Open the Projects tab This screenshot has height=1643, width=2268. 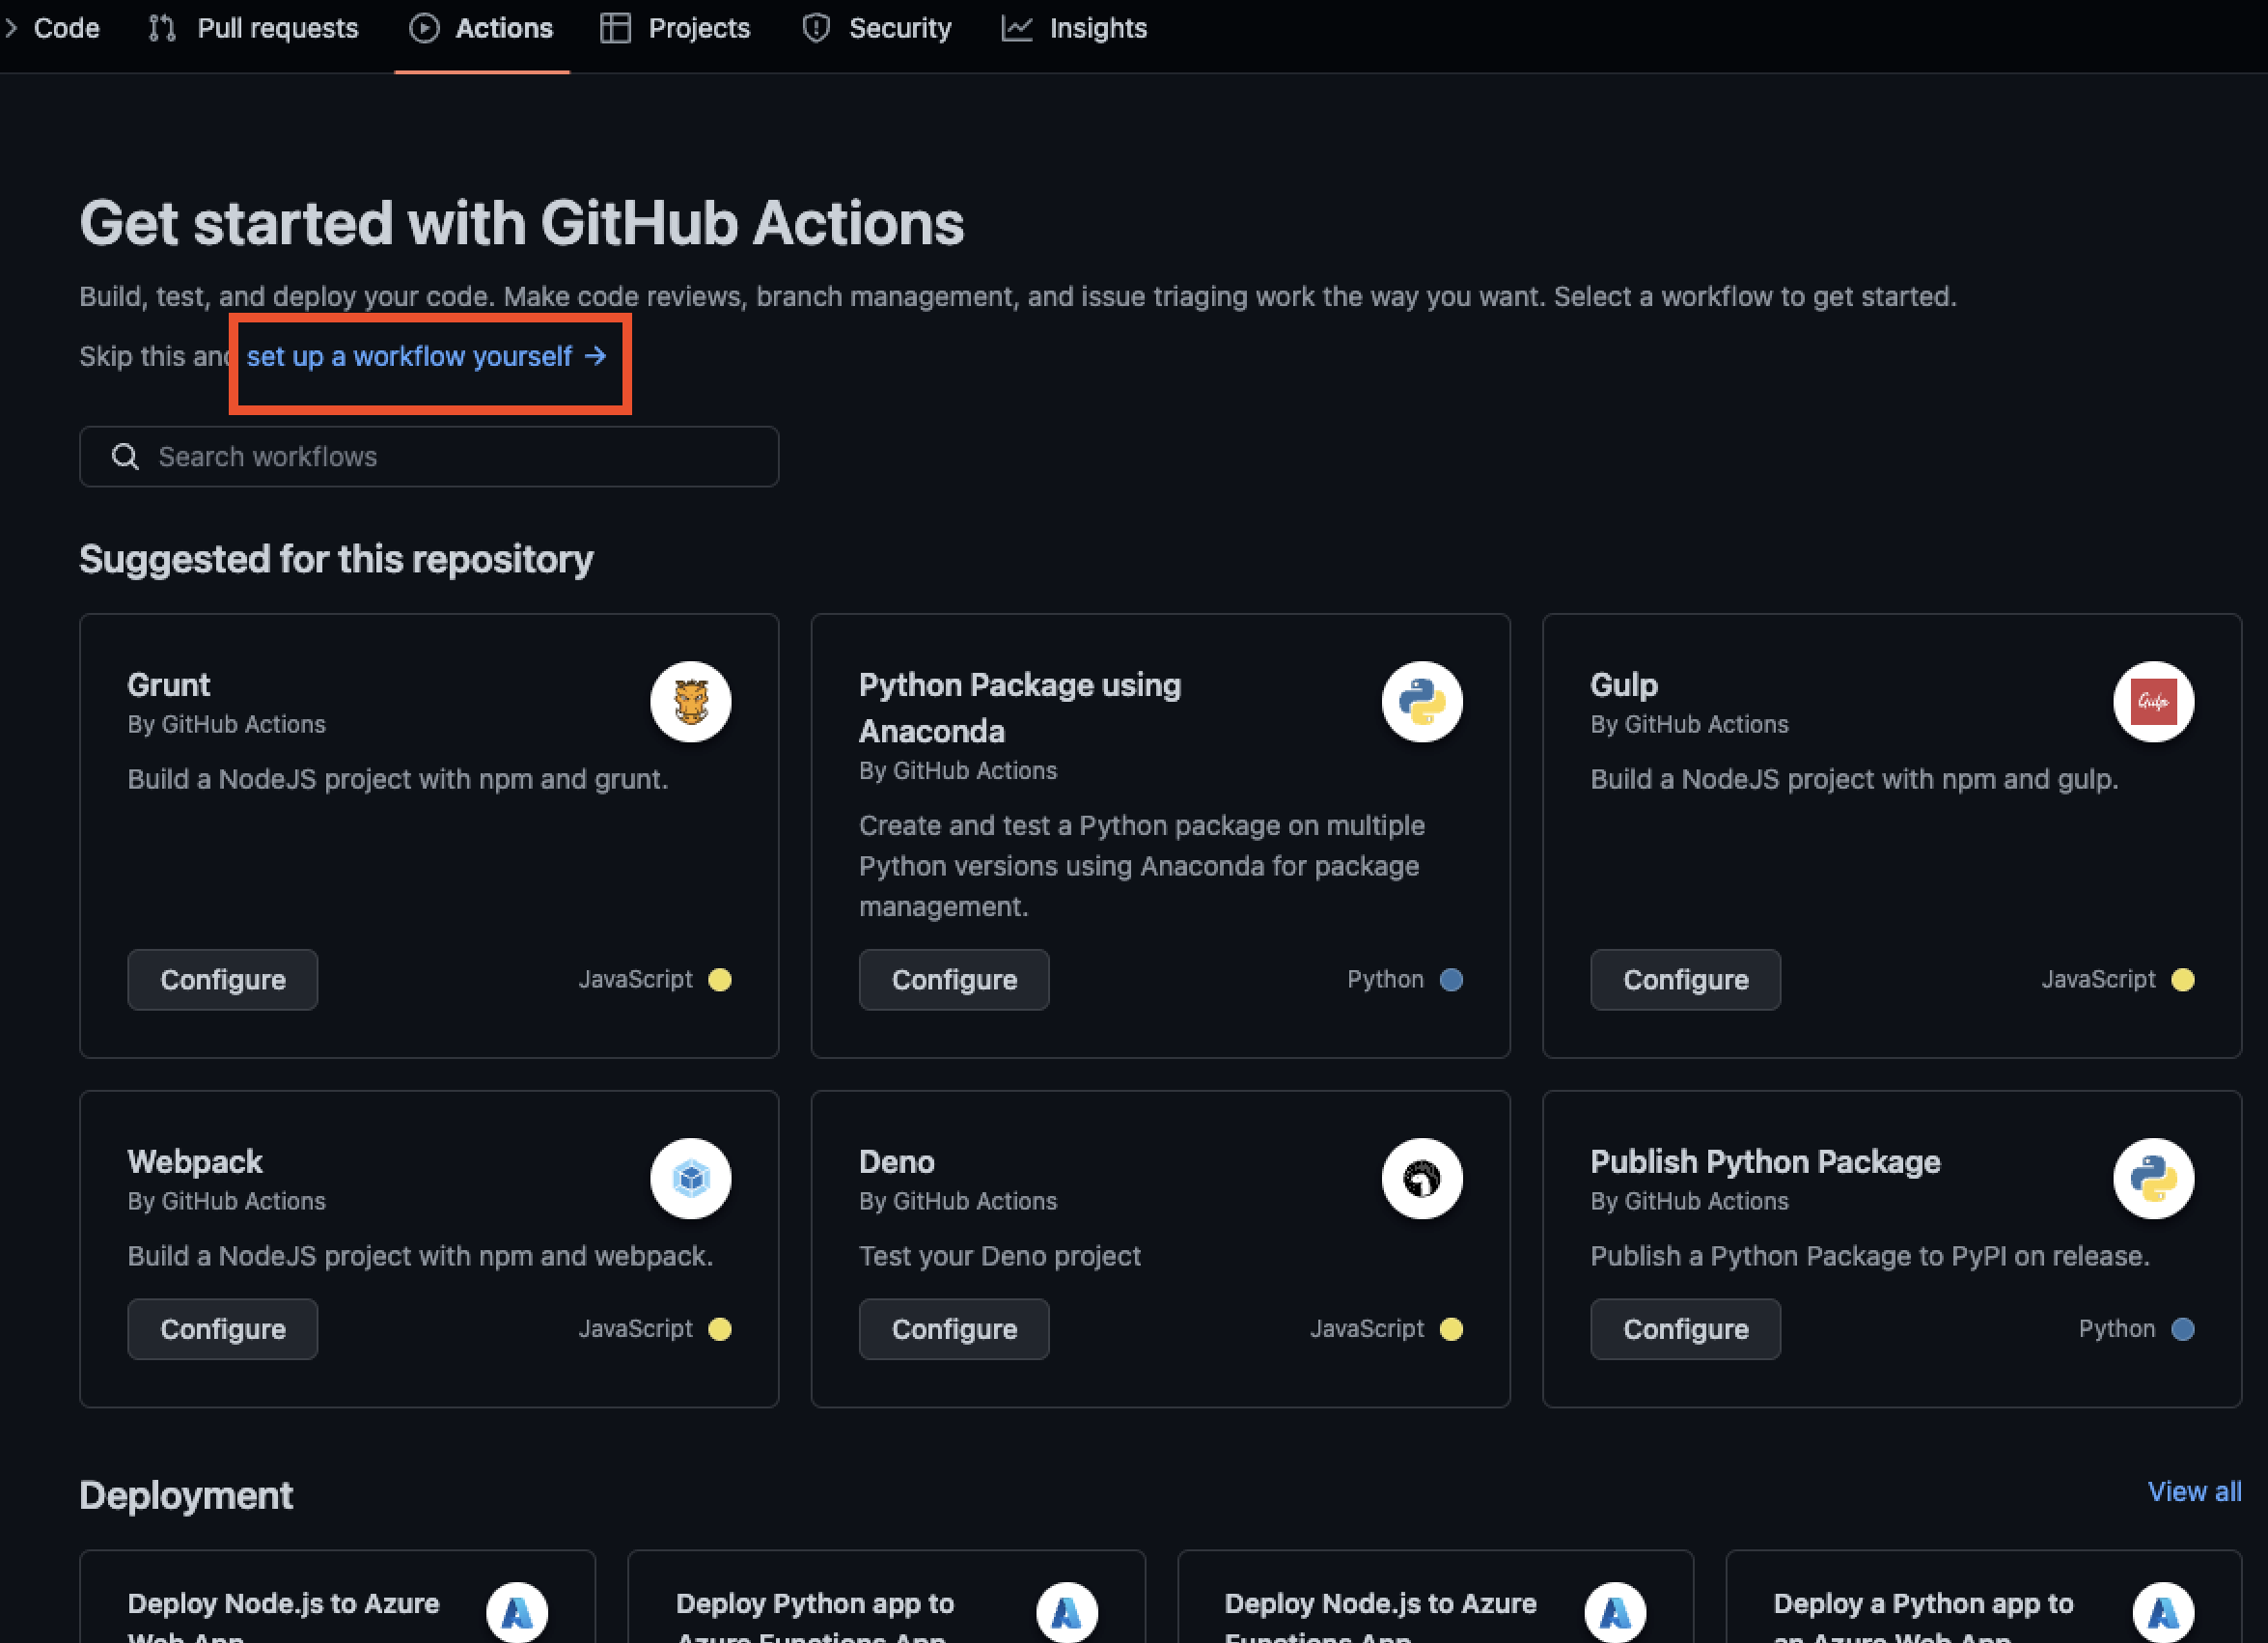(698, 27)
